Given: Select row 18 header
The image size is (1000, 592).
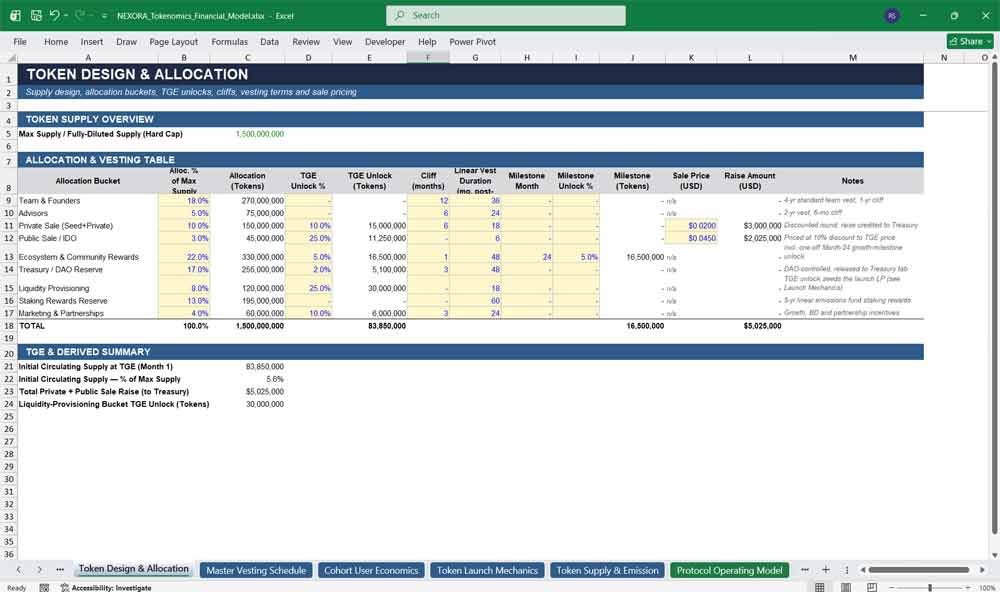Looking at the screenshot, I should tap(9, 326).
